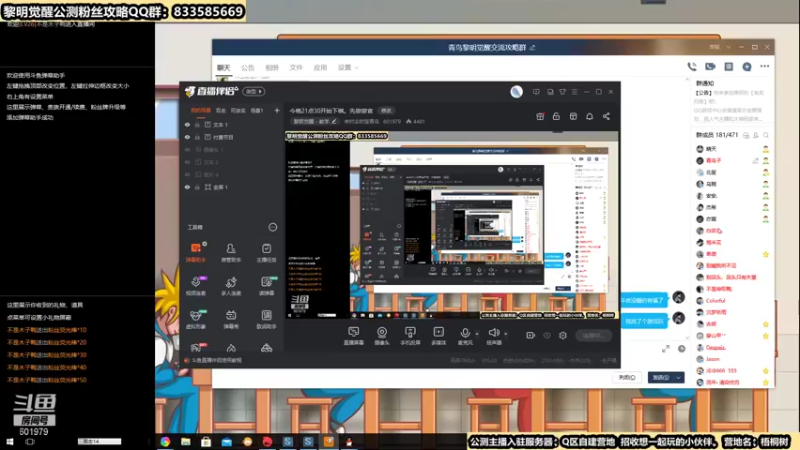Image resolution: width=800 pixels, height=450 pixels.
Task: Open the chevron dropdown in QQ title bar
Action: point(729,47)
